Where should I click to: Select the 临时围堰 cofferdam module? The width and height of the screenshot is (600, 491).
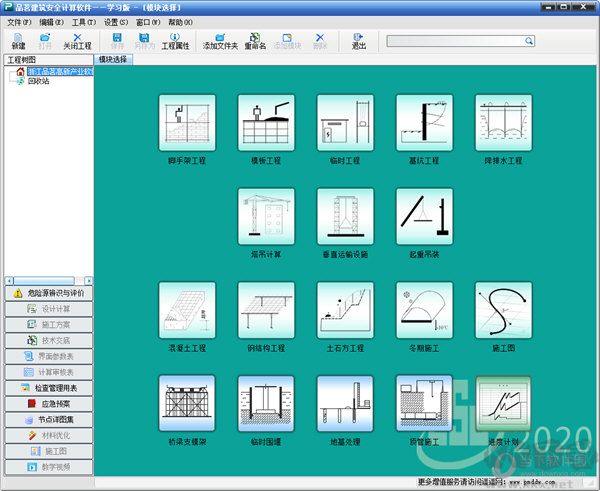(266, 404)
